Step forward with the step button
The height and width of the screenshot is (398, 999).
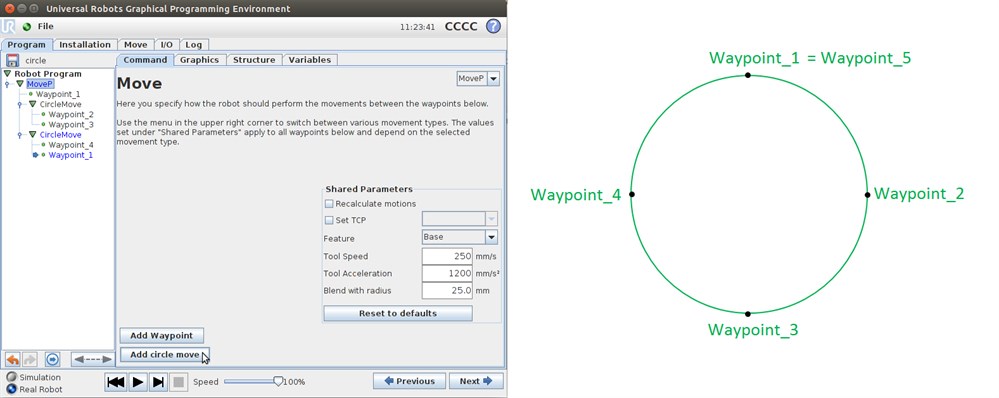159,382
